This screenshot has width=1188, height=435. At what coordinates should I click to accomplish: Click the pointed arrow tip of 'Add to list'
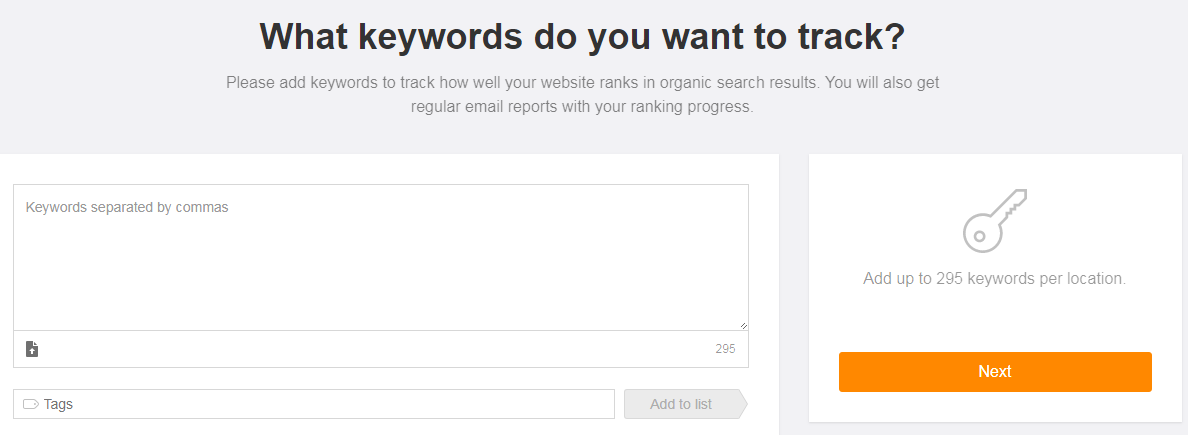(741, 404)
